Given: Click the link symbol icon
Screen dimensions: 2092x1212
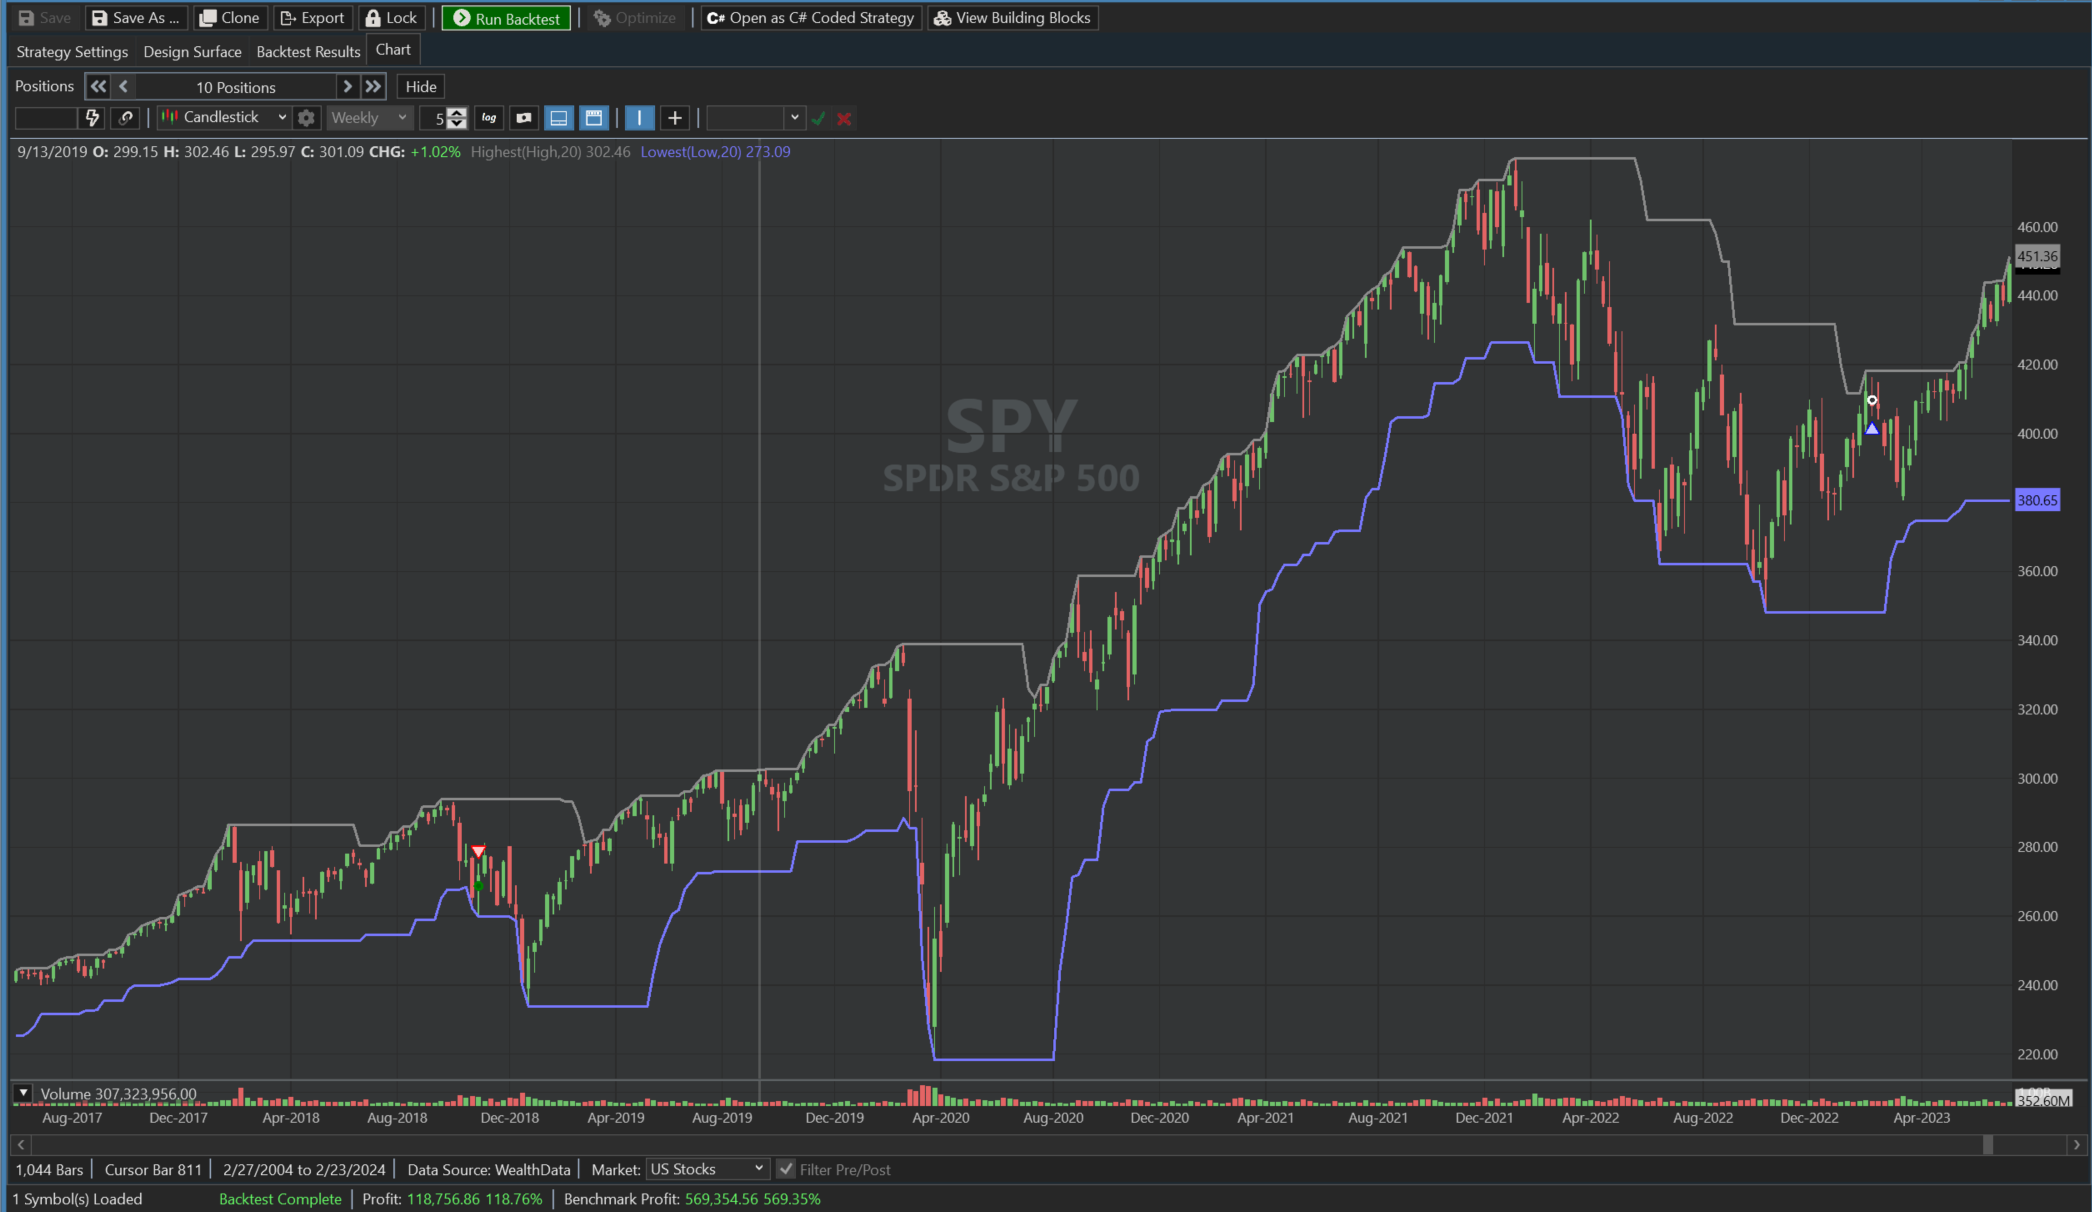Looking at the screenshot, I should point(126,118).
